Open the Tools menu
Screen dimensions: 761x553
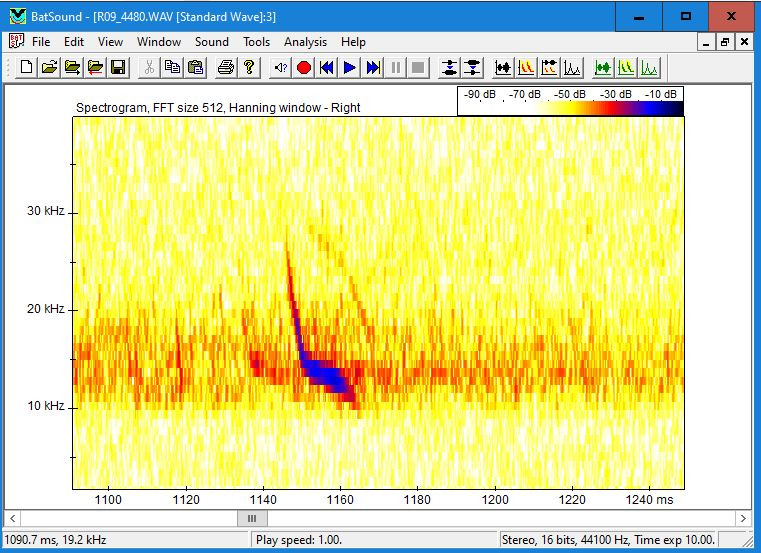(256, 42)
